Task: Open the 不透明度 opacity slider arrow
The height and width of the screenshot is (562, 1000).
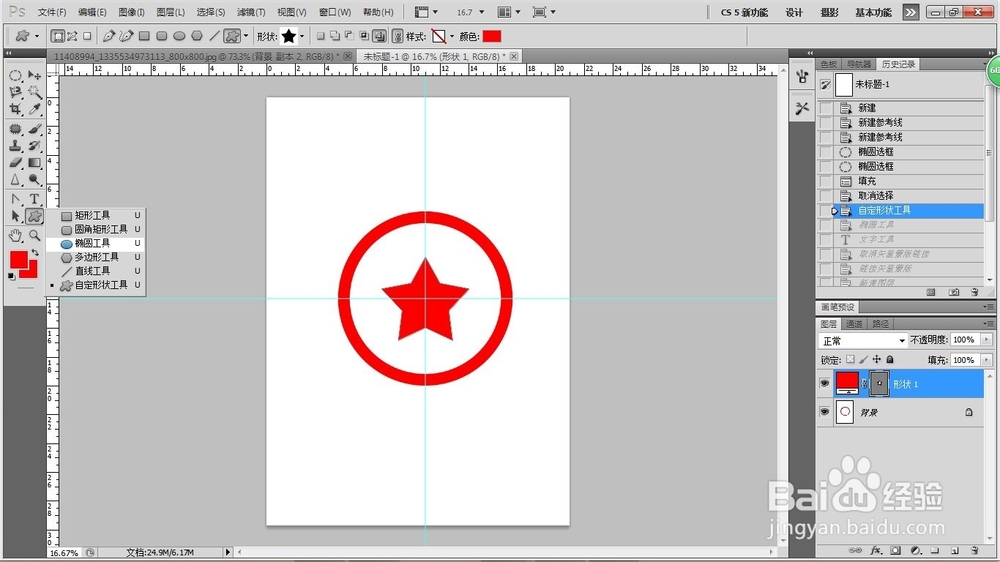Action: click(986, 340)
